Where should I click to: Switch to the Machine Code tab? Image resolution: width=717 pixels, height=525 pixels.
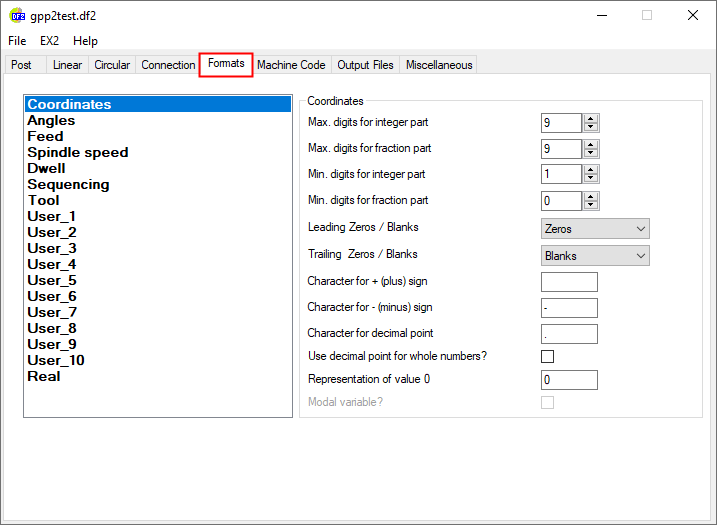tap(291, 65)
